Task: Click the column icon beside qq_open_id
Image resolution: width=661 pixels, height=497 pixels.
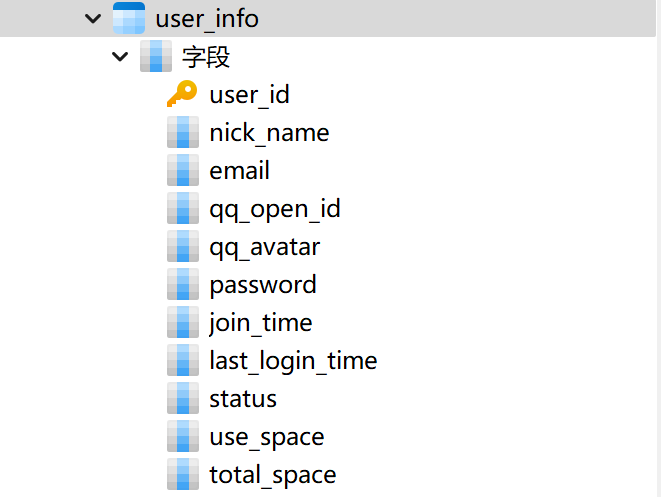Action: click(x=183, y=208)
